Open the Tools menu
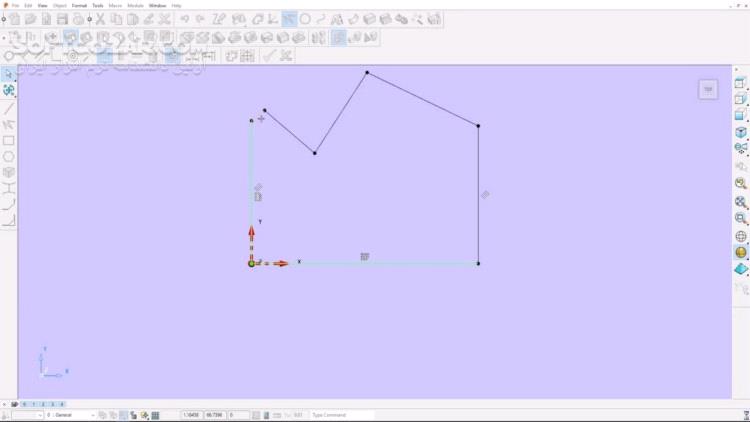The width and height of the screenshot is (750, 422). pyautogui.click(x=98, y=6)
